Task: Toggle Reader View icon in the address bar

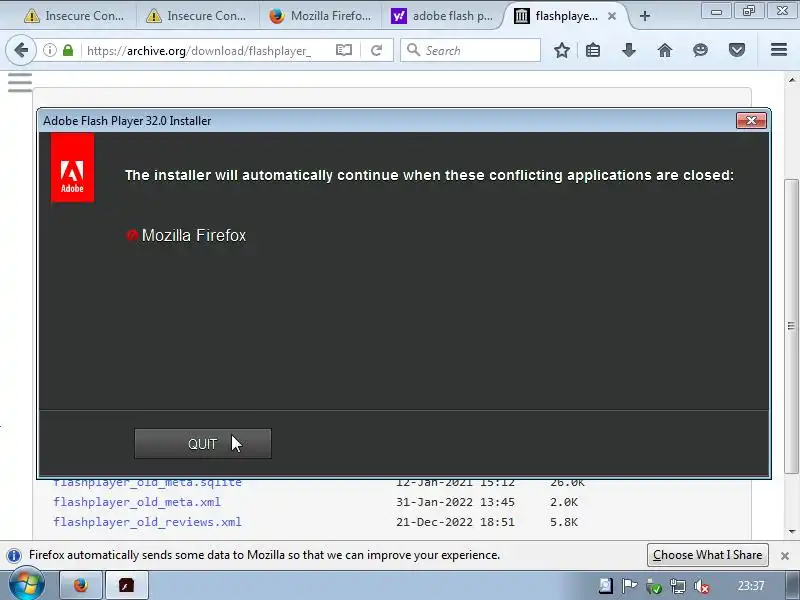Action: tap(344, 50)
